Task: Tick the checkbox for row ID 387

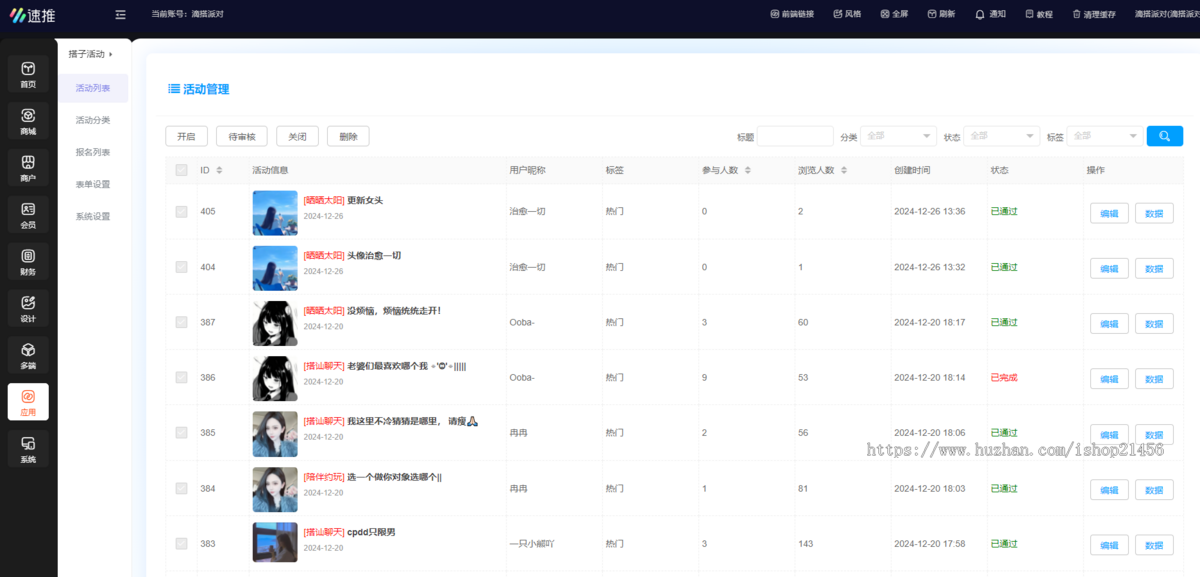Action: [x=181, y=322]
